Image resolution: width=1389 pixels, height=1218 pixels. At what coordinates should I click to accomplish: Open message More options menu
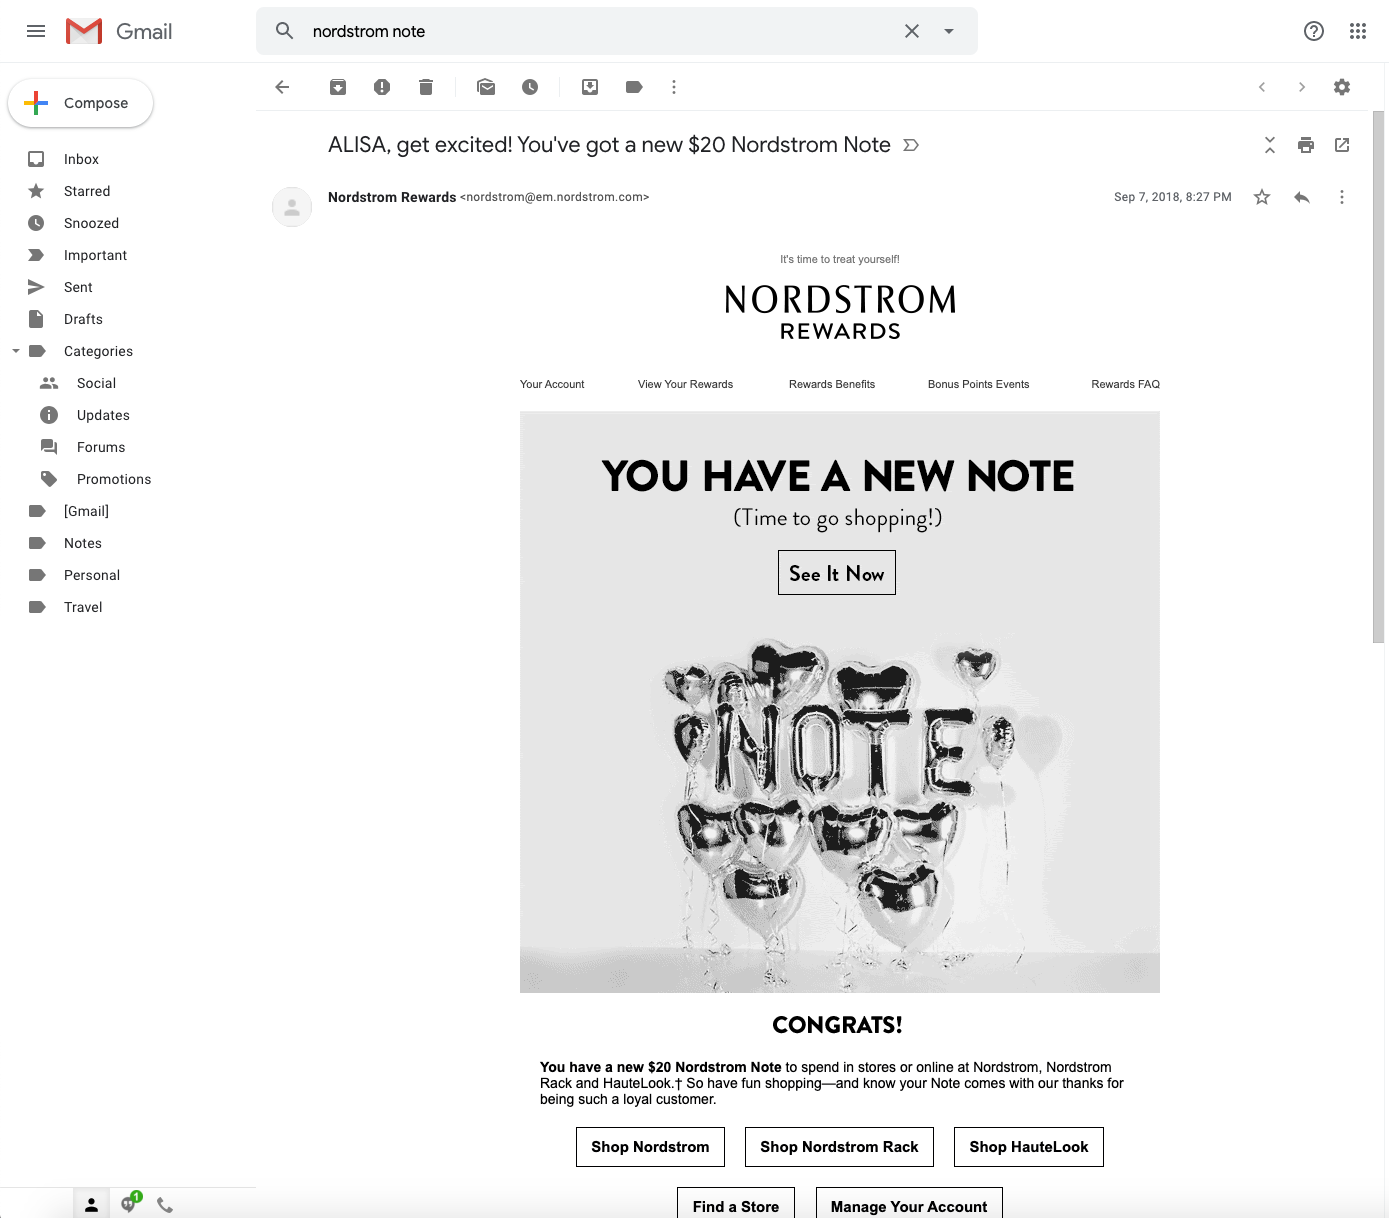[x=1342, y=197]
